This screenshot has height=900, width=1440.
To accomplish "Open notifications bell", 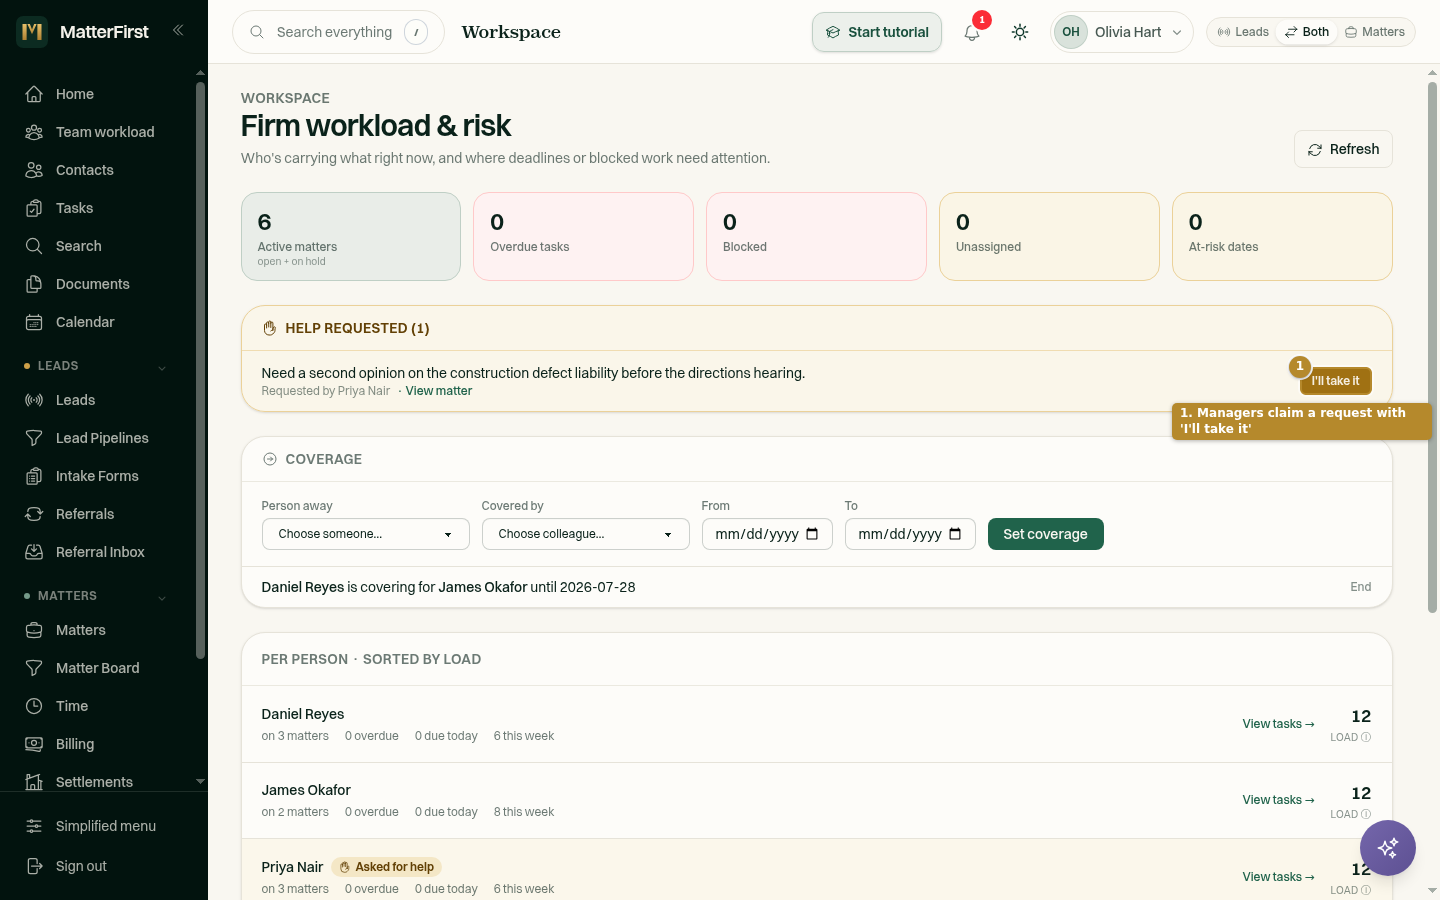I will [972, 32].
